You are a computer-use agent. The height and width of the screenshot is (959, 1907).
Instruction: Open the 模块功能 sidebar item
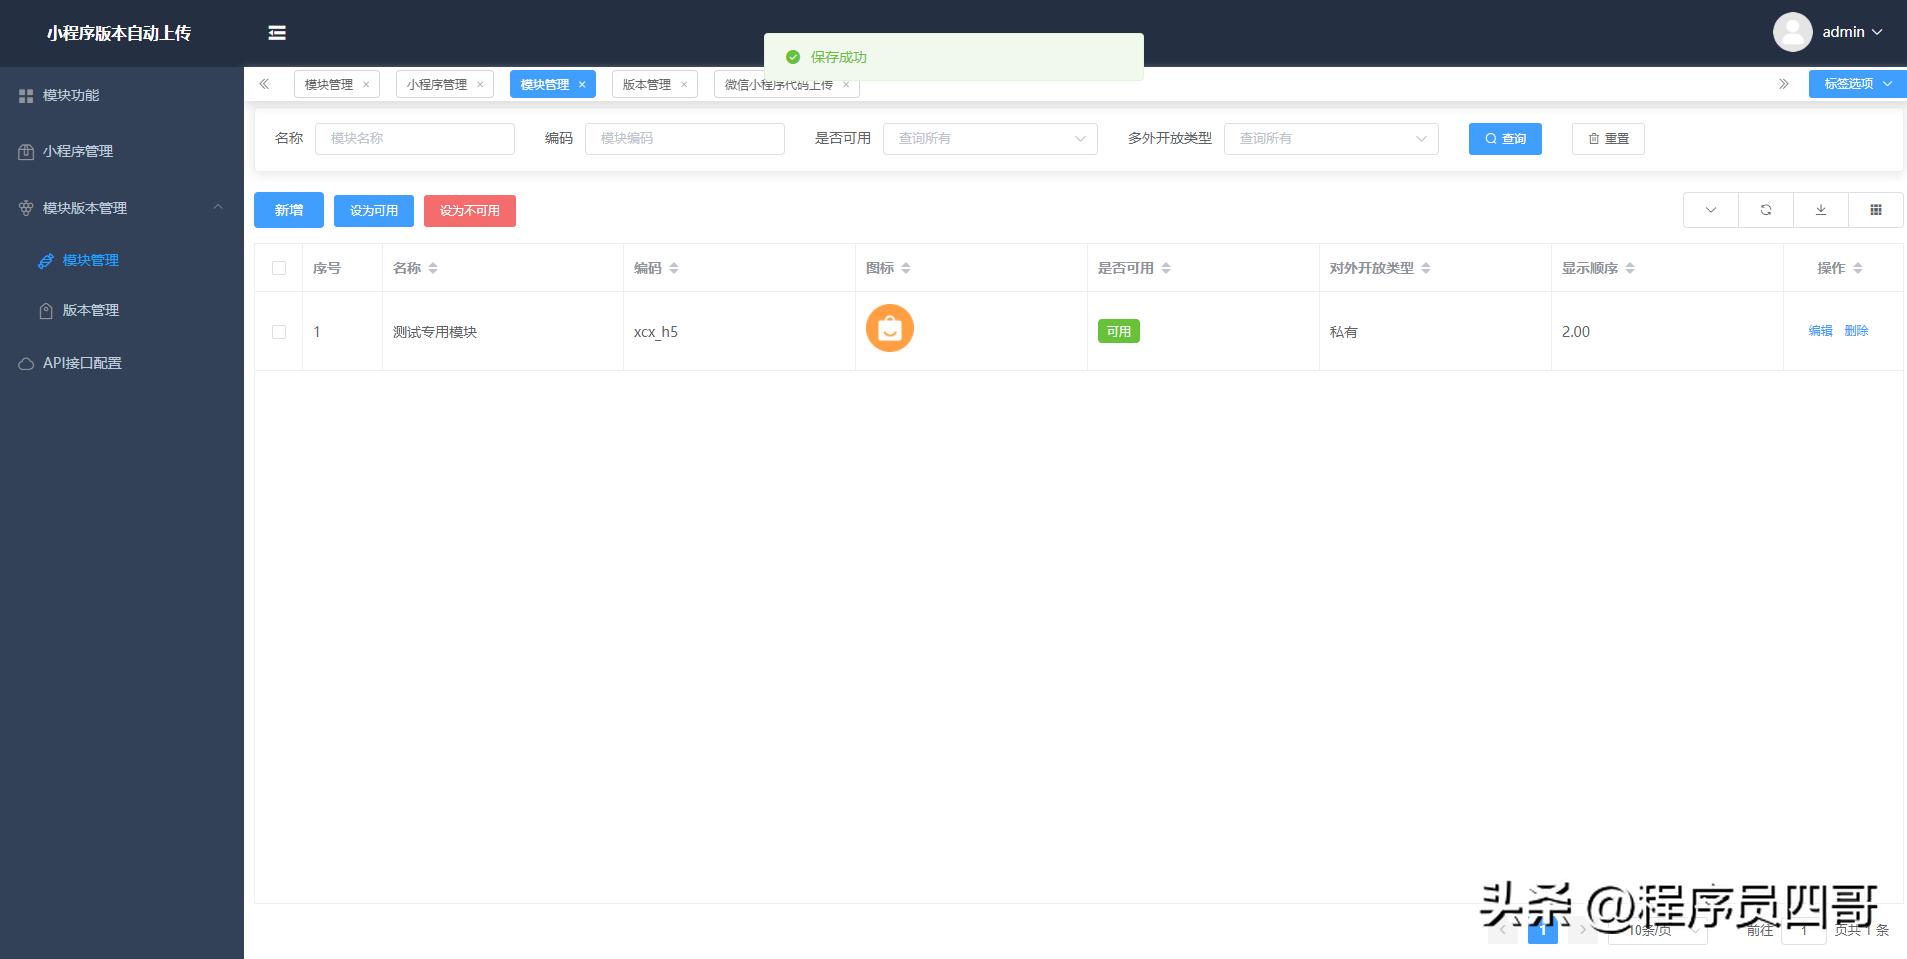coord(70,95)
